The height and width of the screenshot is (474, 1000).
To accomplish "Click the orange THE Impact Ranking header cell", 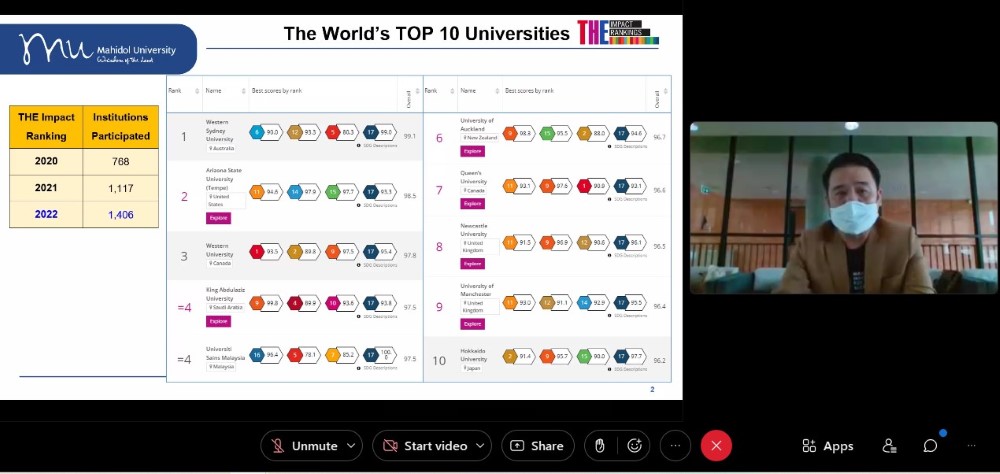I will [45, 126].
